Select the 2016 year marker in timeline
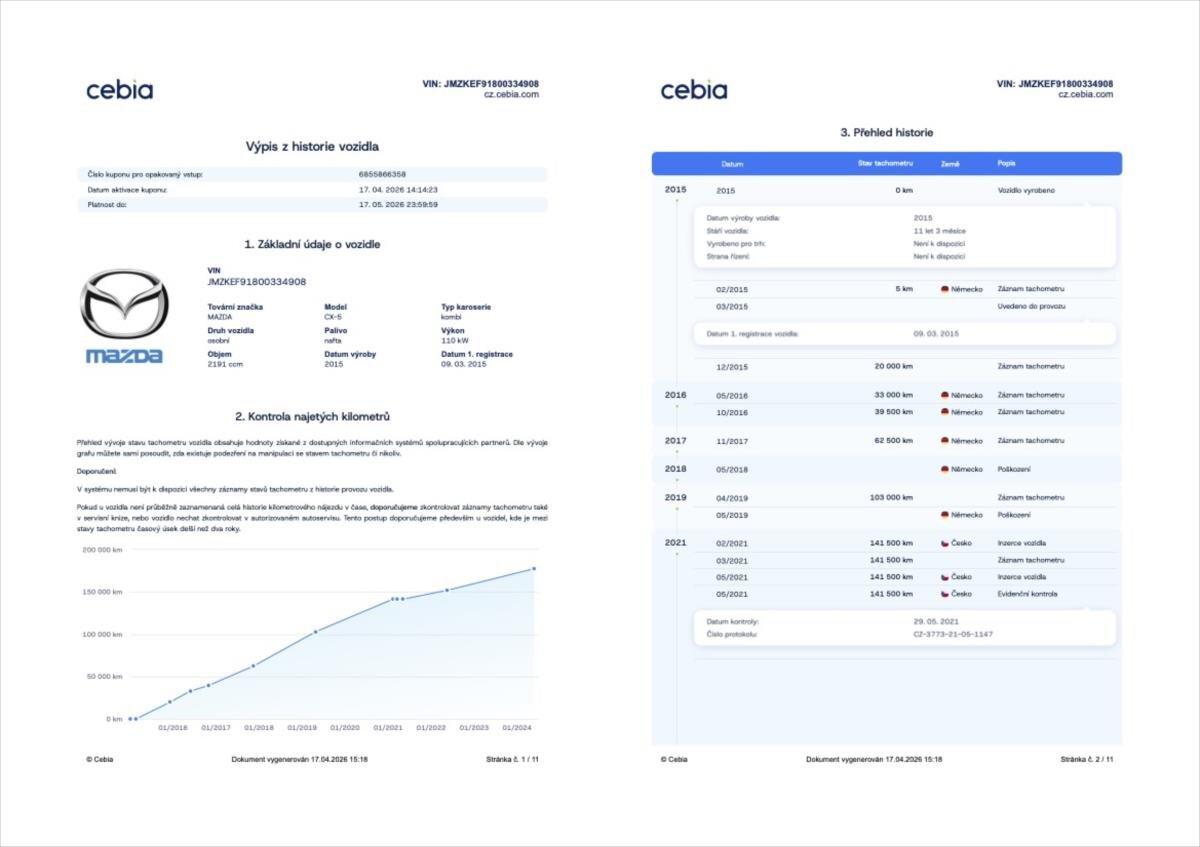This screenshot has height=847, width=1200. tap(676, 395)
